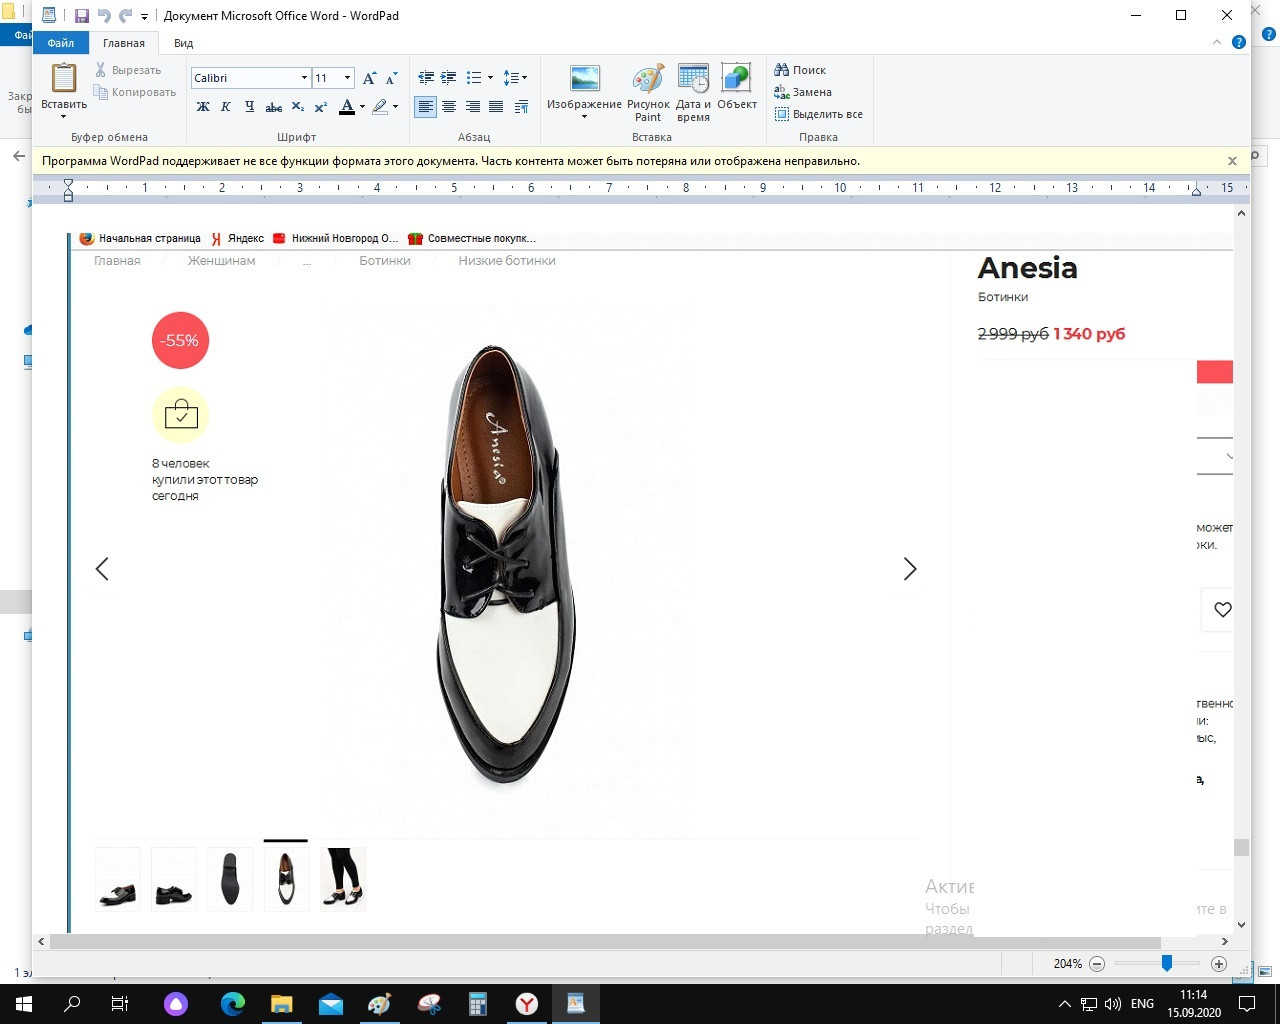This screenshot has width=1280, height=1024.
Task: Toggle strikethrough formatting (abc)
Action: 273,107
